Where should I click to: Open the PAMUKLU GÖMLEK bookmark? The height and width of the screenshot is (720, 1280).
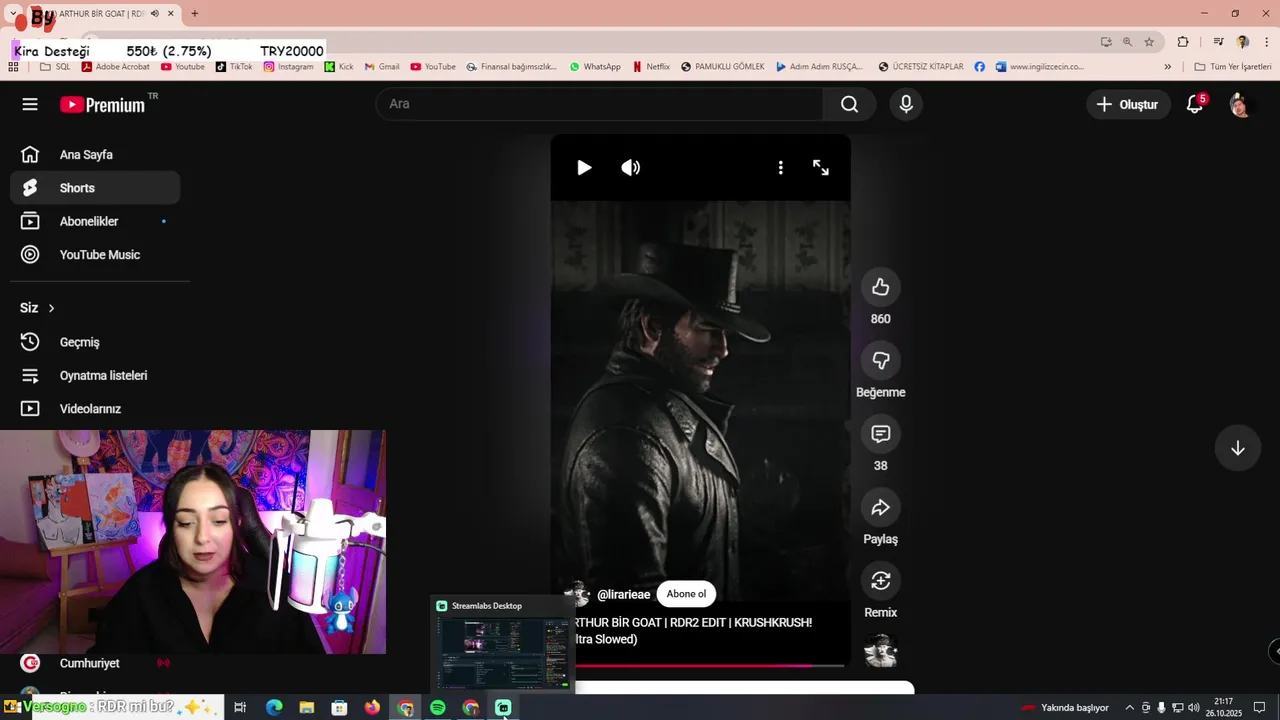coord(722,67)
